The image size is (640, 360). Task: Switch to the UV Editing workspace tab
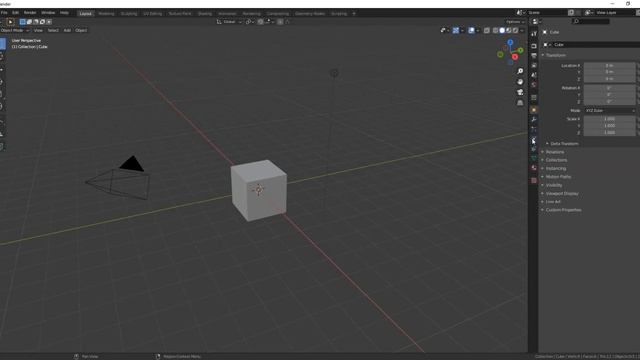152,13
